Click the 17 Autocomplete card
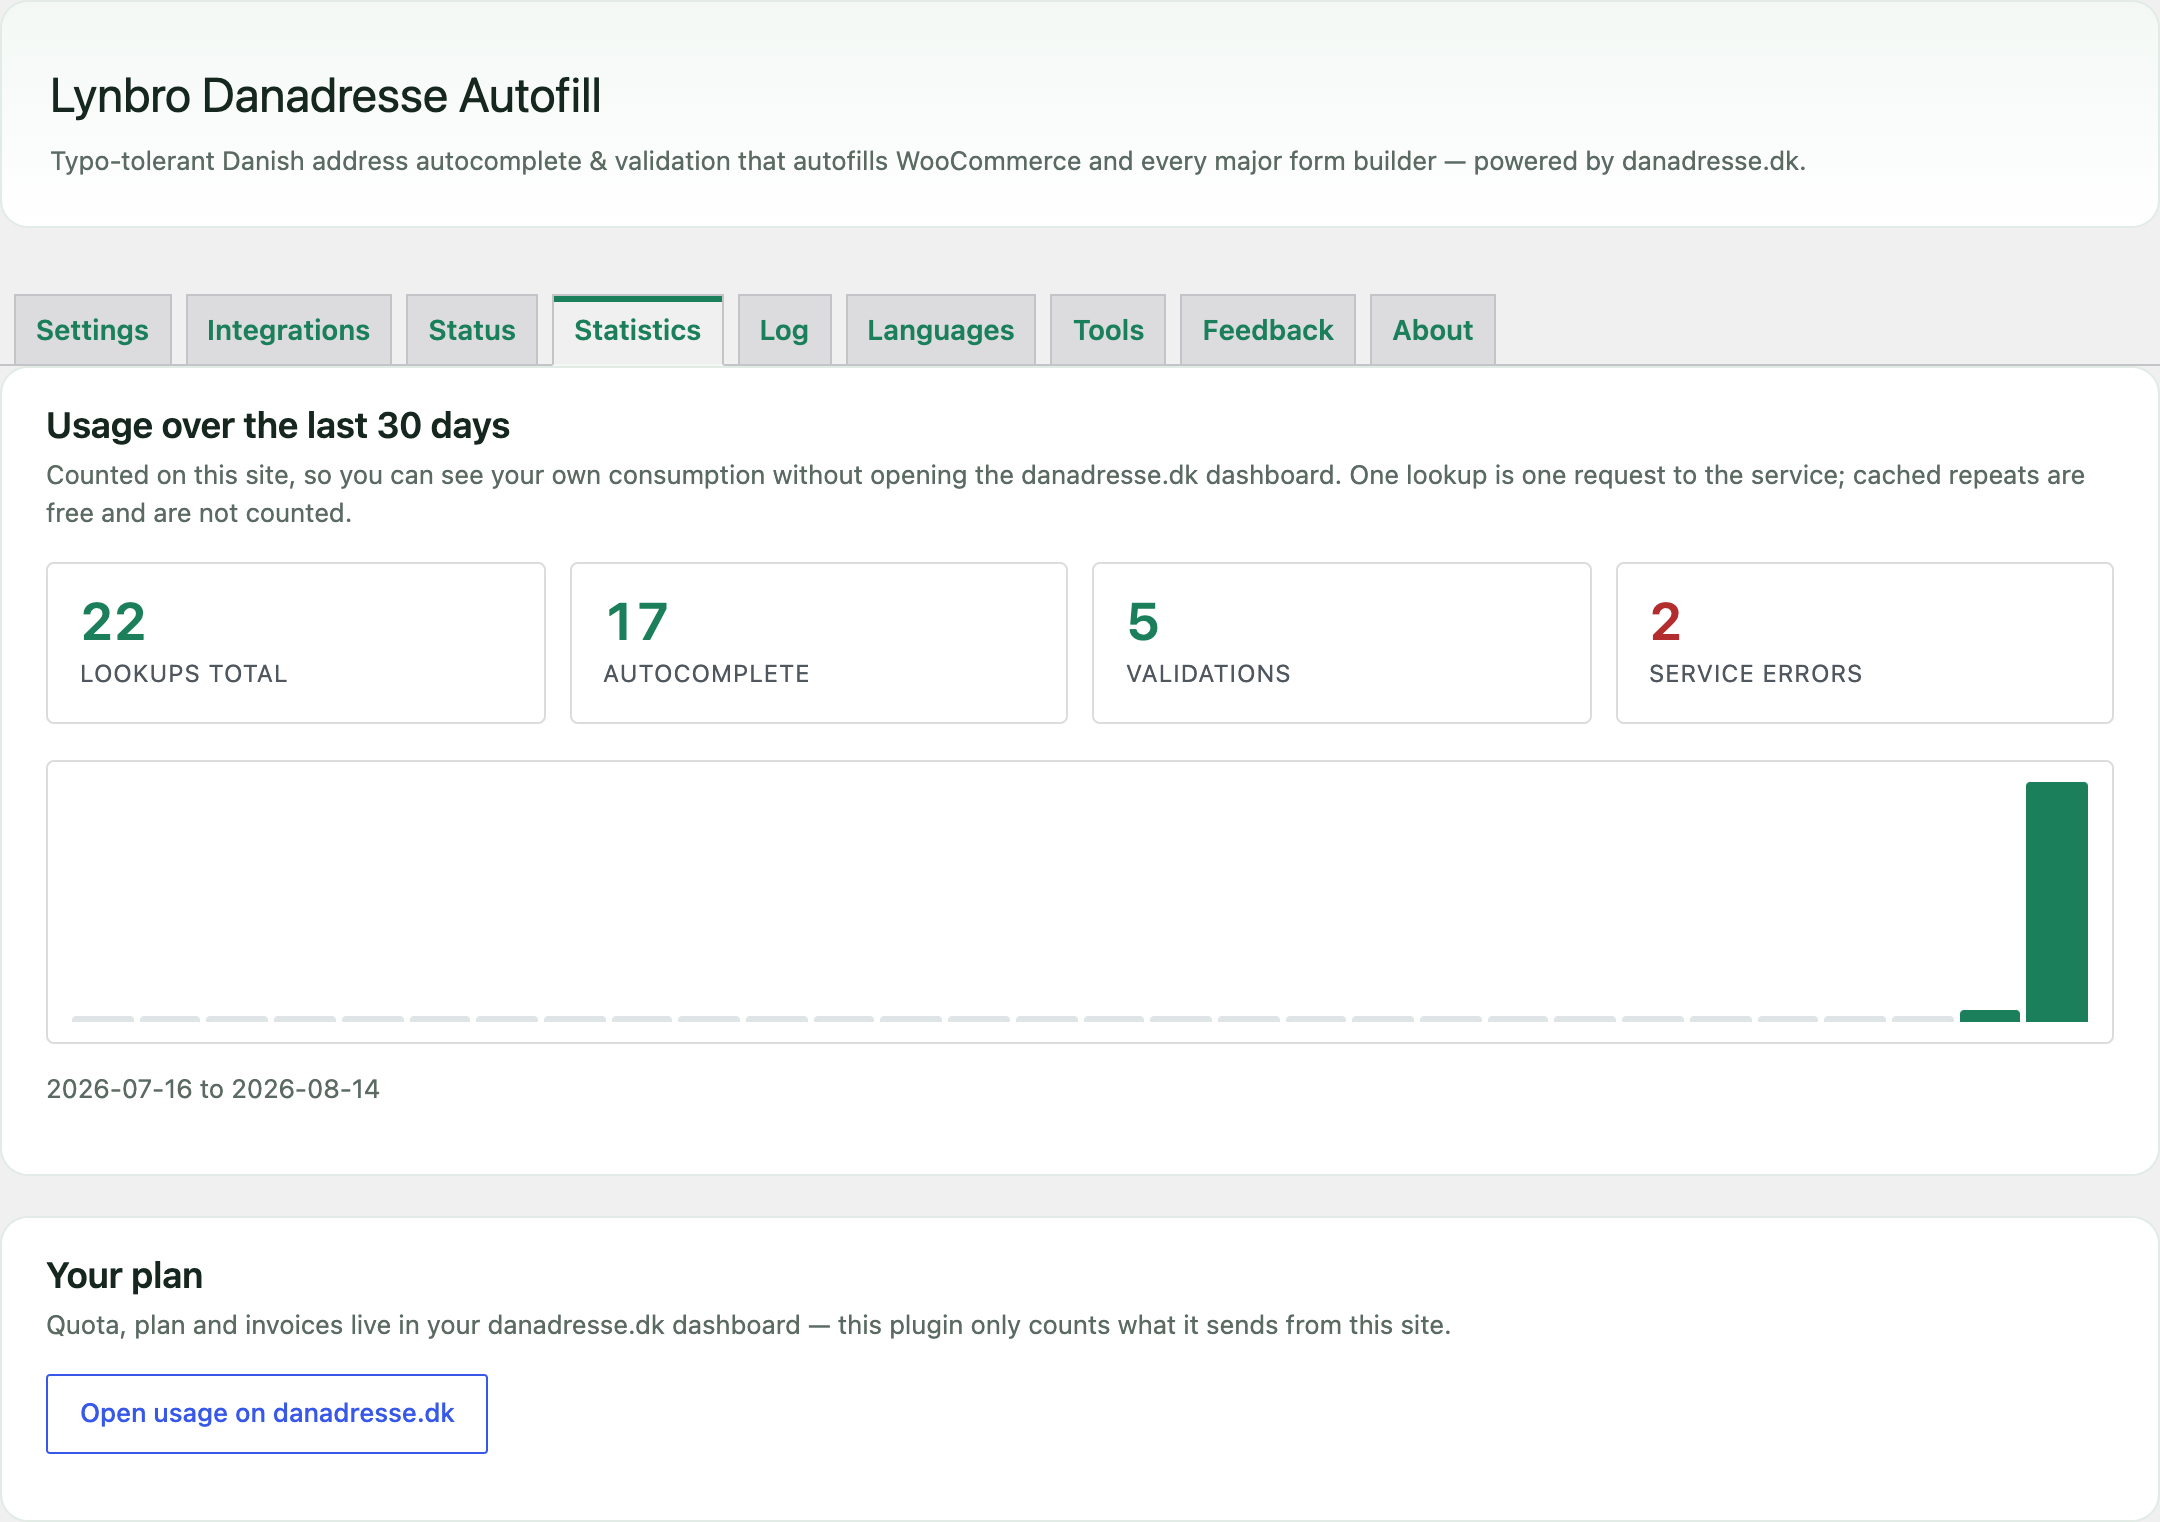The width and height of the screenshot is (2160, 1522). tap(819, 643)
